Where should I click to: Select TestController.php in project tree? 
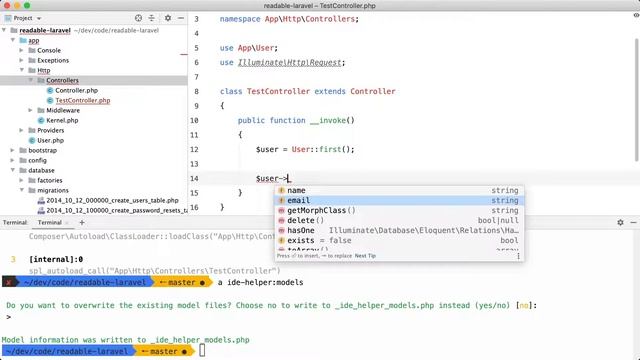pyautogui.click(x=82, y=100)
